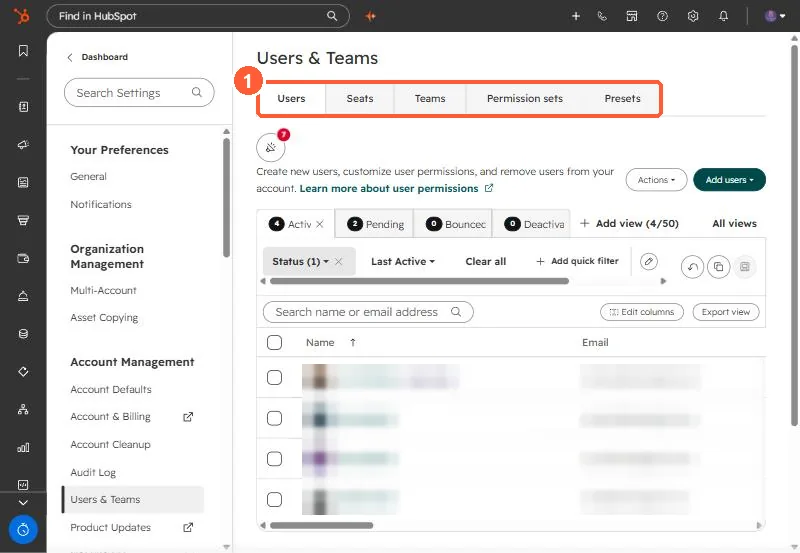Open the sales store icon in sidebar
The image size is (800, 553).
coord(23,220)
